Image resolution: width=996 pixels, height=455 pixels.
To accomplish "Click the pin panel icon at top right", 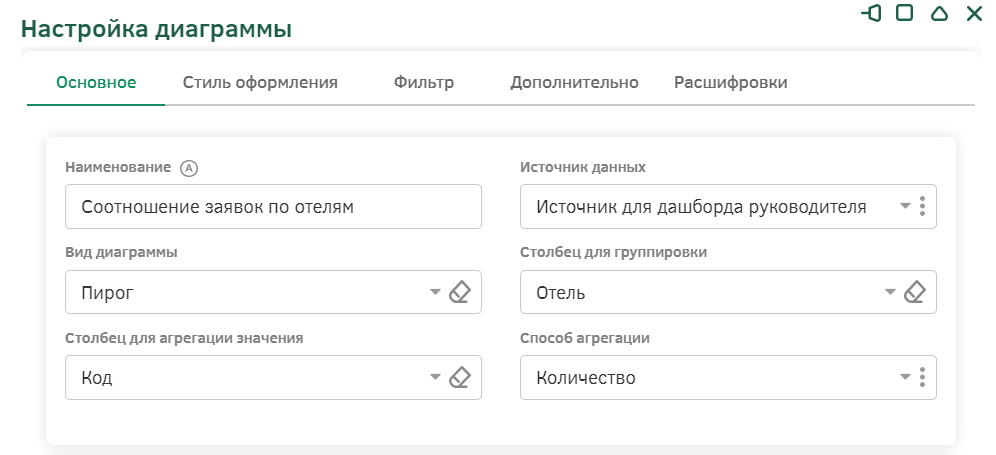I will coord(871,13).
